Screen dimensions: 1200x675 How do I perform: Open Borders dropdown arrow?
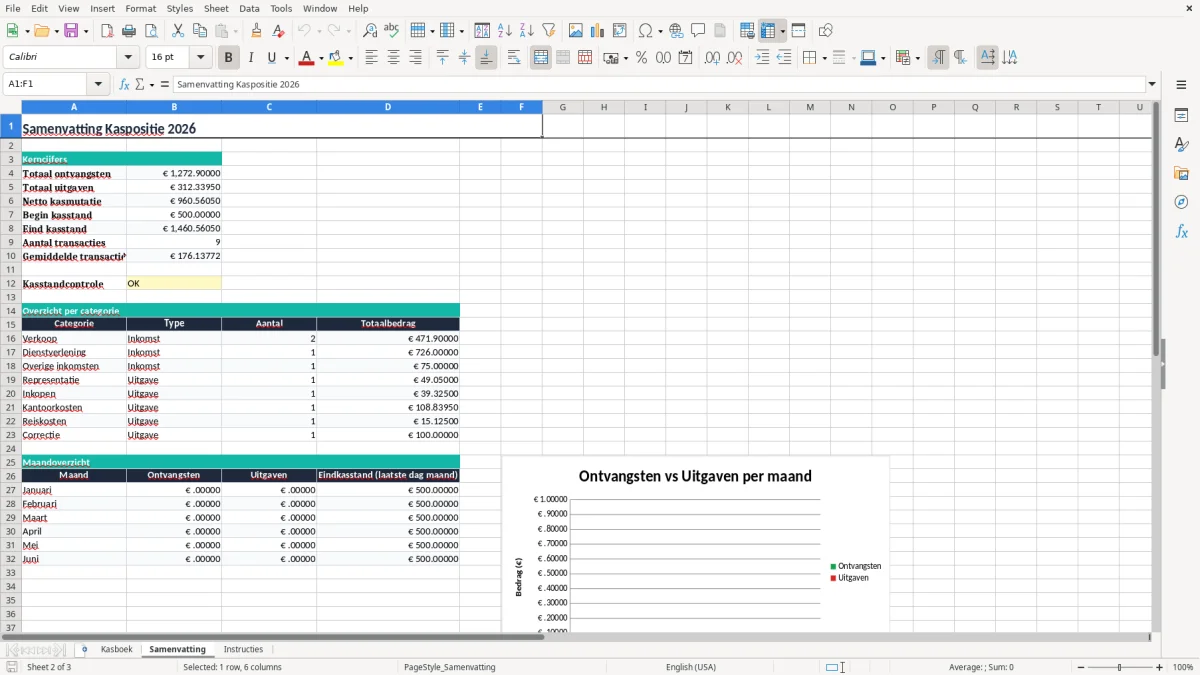[824, 58]
